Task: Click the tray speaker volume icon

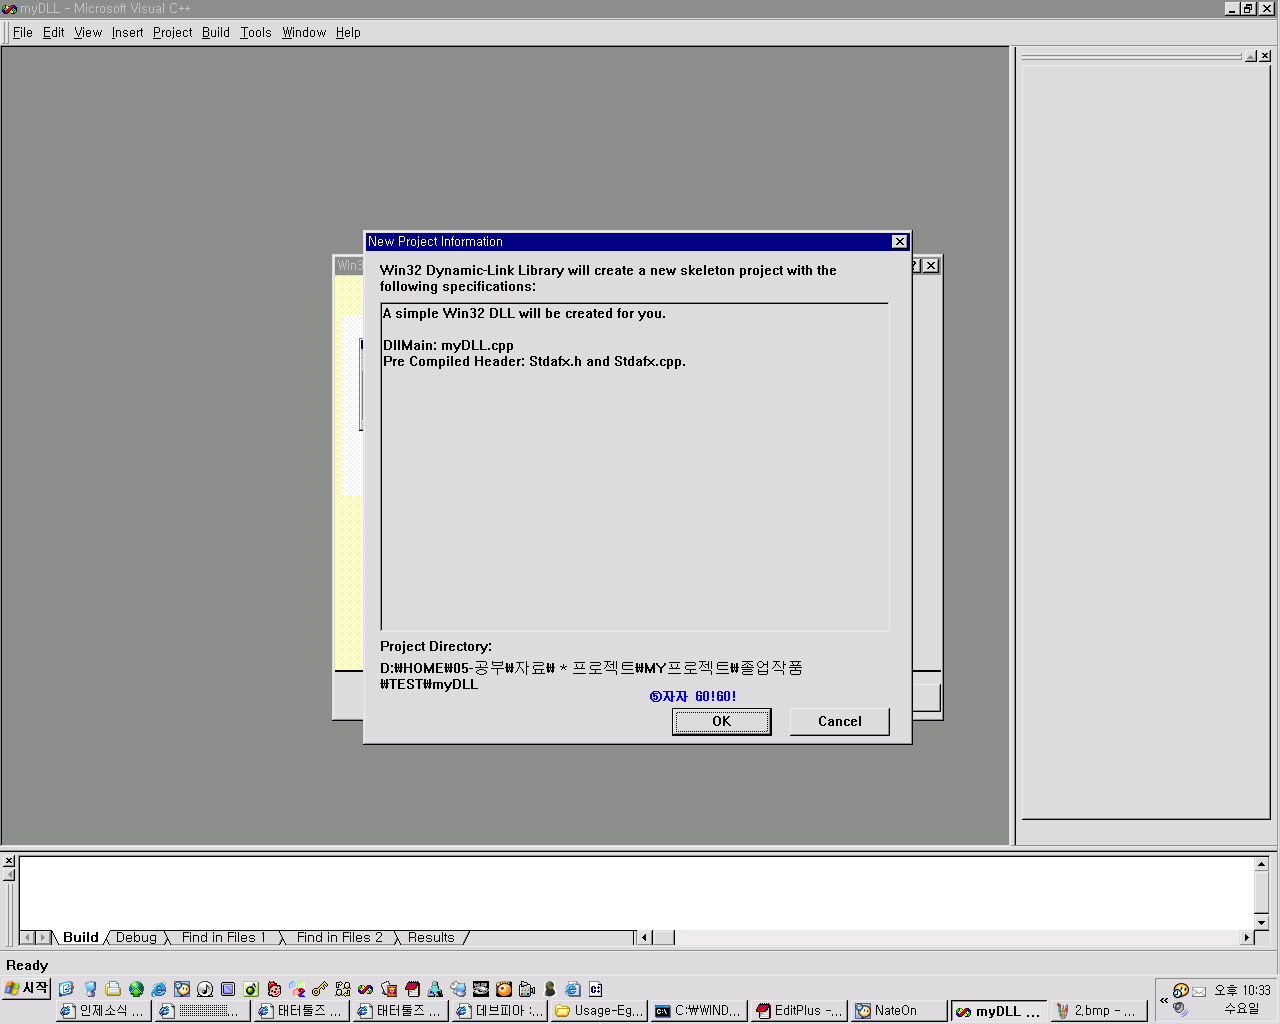Action: (1180, 1009)
